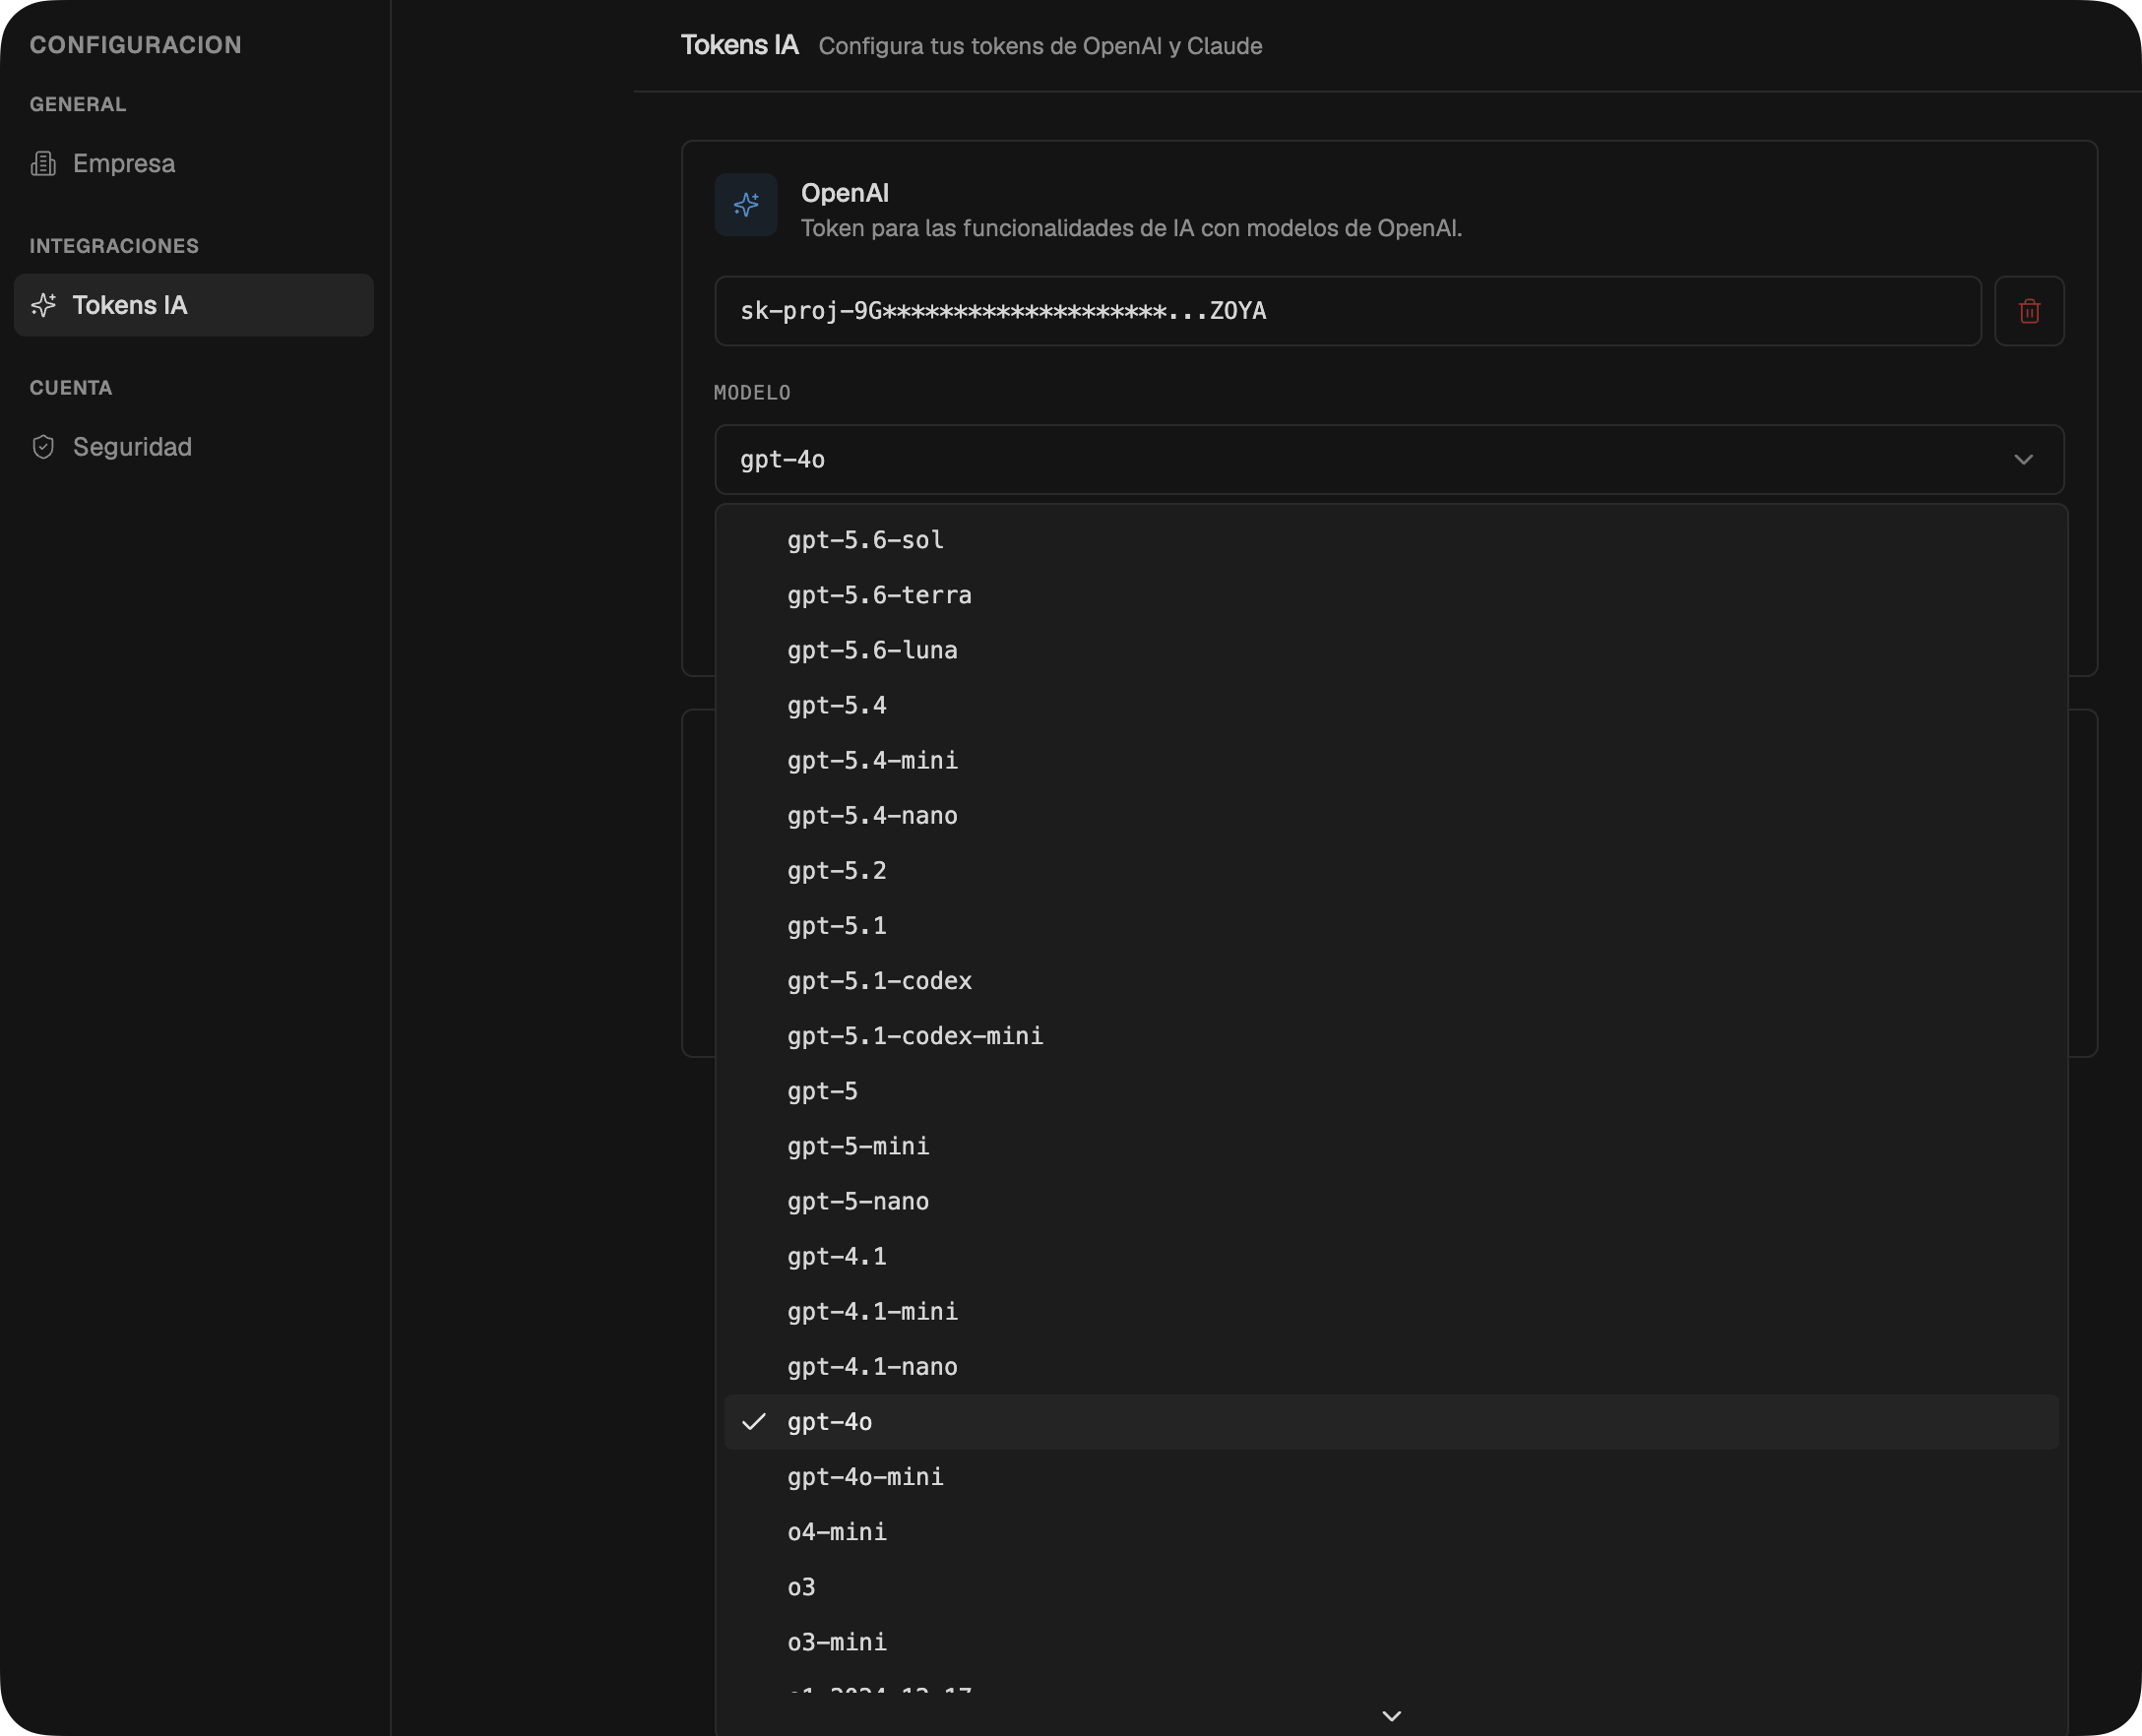Pick gpt-5.2 from the model list
This screenshot has width=2142, height=1736.
(x=1391, y=870)
